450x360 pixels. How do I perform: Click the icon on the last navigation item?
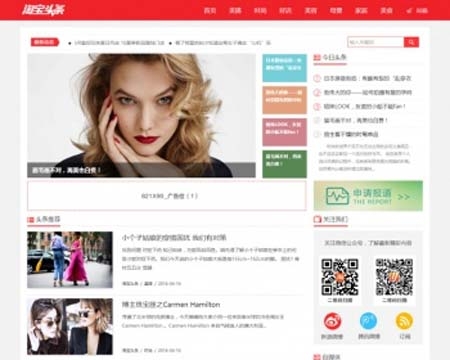coord(409,11)
